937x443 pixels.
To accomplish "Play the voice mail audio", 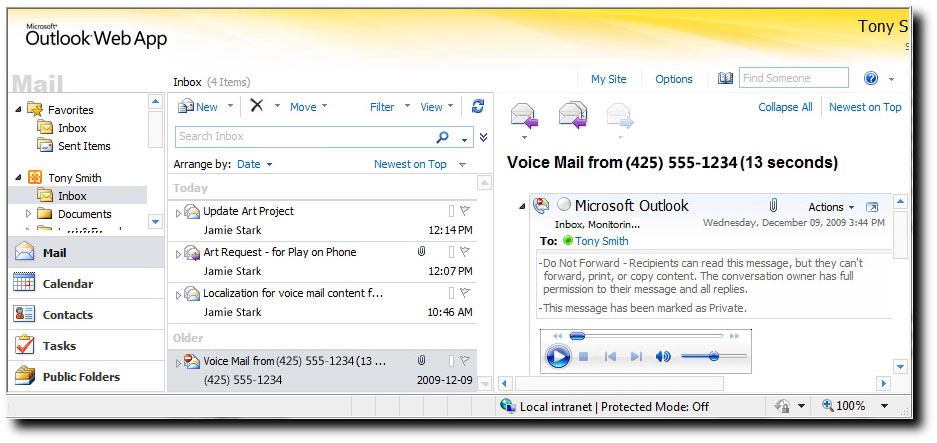I will point(558,357).
